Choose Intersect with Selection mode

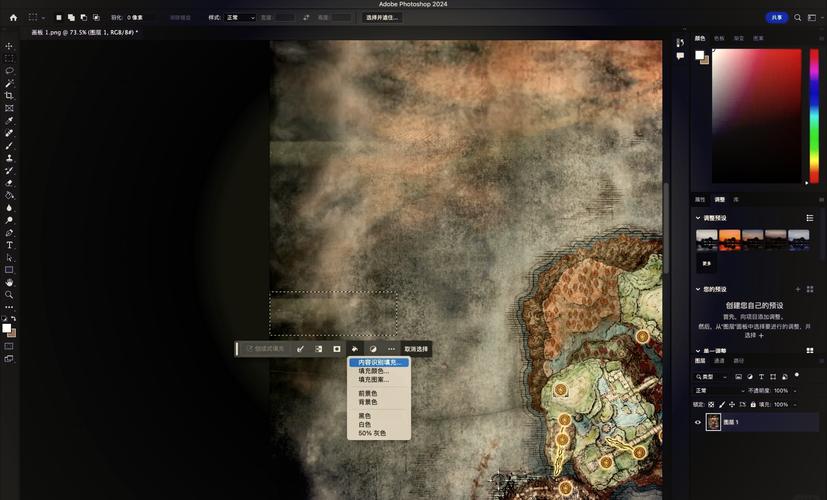pos(96,17)
